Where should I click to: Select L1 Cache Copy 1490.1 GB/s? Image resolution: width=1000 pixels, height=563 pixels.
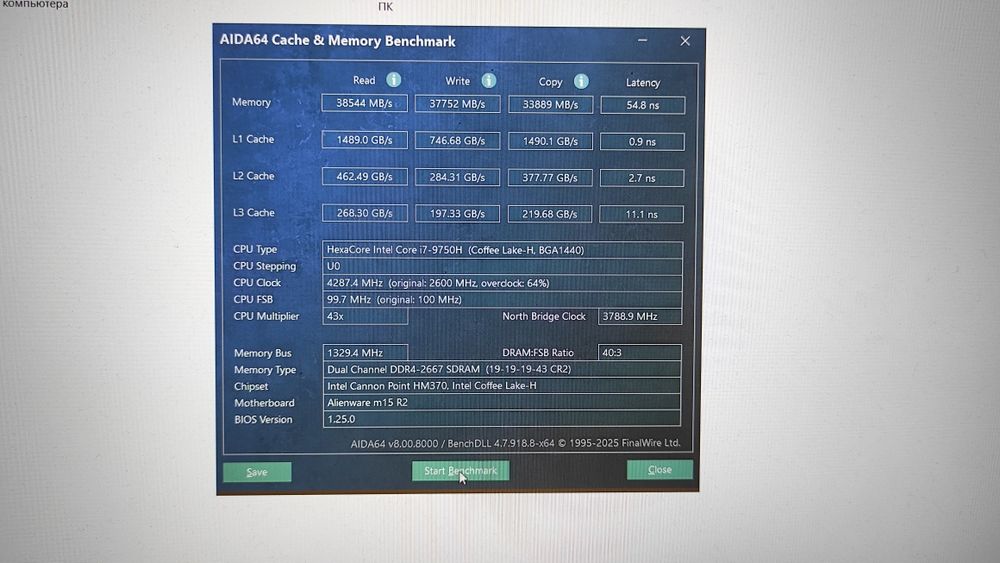[550, 141]
